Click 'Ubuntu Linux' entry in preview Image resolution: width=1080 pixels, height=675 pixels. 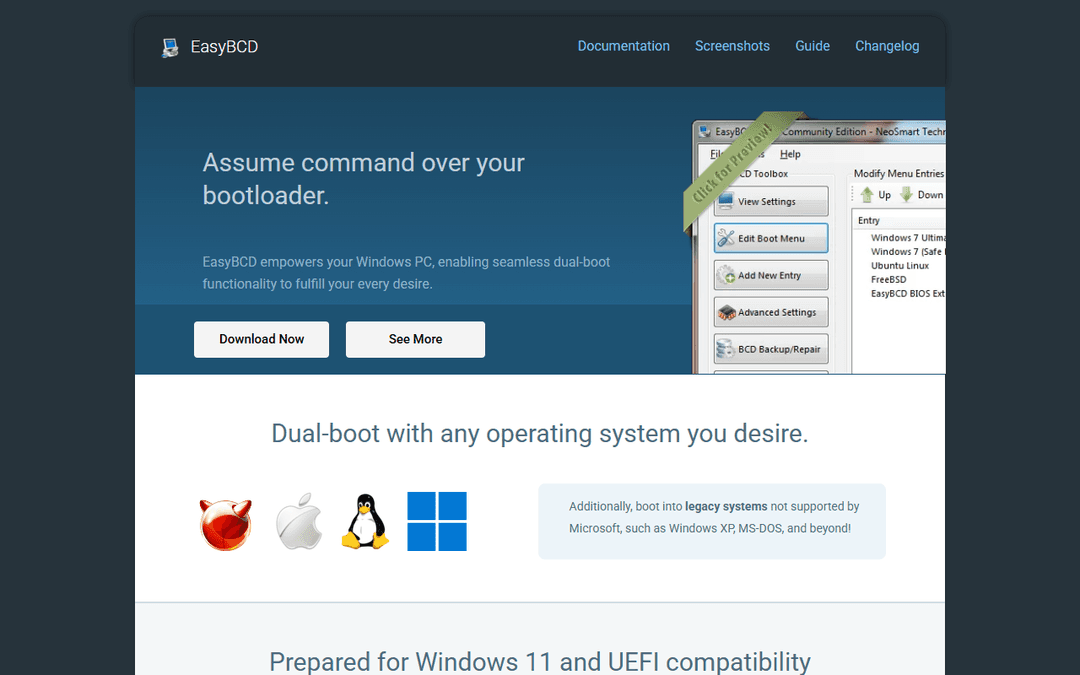(x=900, y=266)
